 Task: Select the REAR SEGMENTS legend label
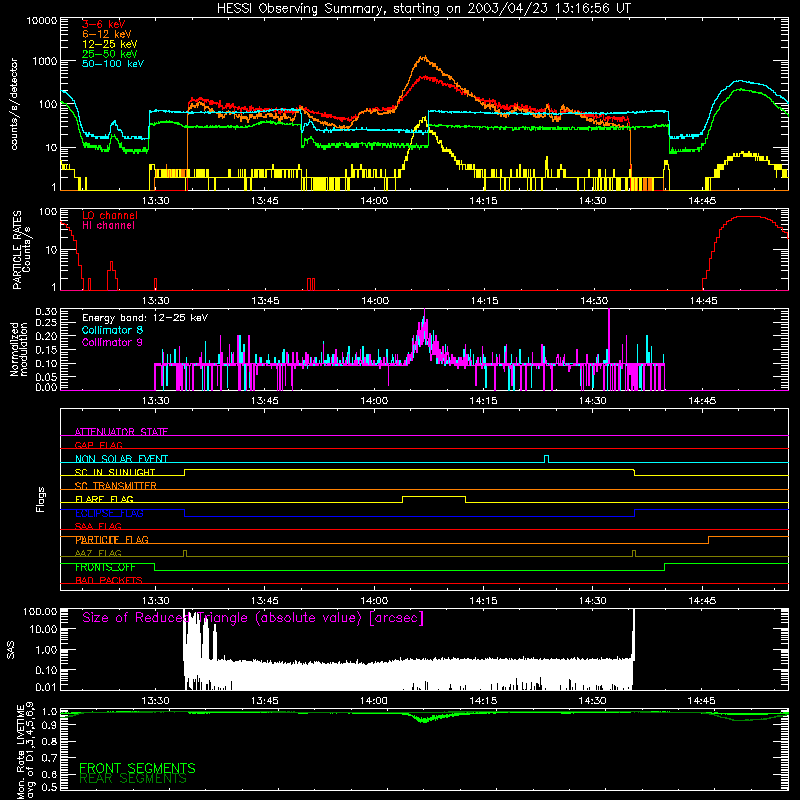click(133, 779)
